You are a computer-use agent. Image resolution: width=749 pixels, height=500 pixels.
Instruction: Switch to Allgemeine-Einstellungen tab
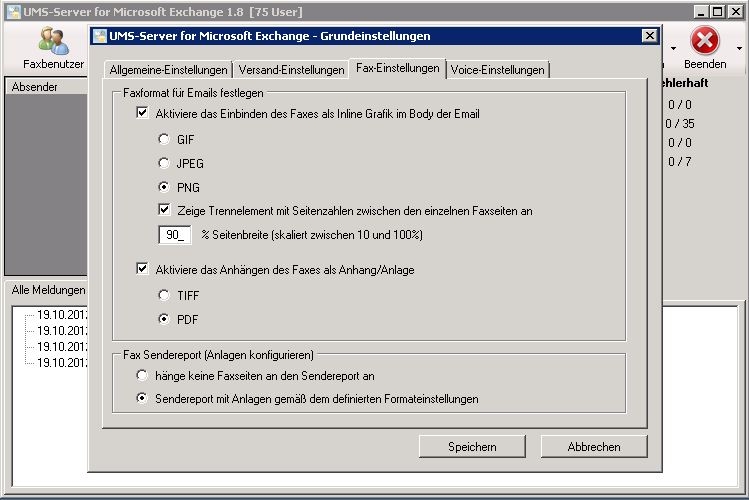click(168, 70)
